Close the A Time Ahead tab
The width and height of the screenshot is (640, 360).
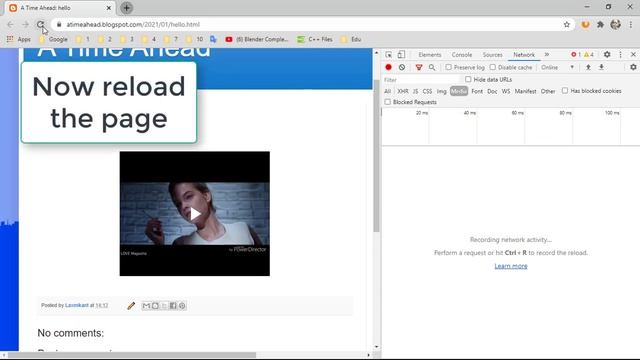109,8
